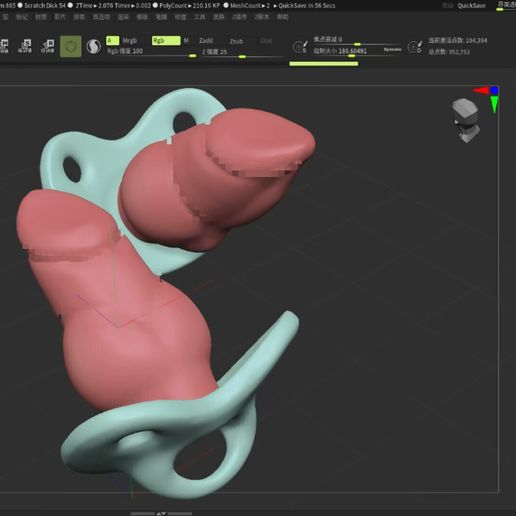Enable Zadd sculpting mode
The height and width of the screenshot is (516, 516).
click(206, 41)
